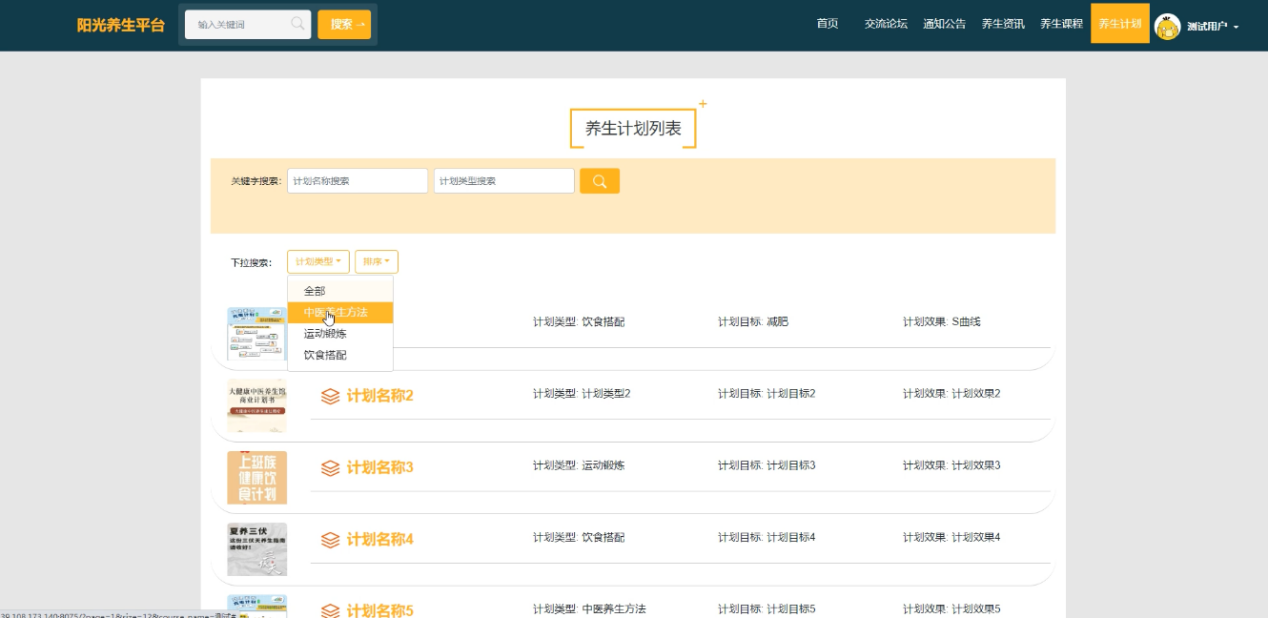
Task: Click the magnifier icon in top search box
Action: pos(297,24)
